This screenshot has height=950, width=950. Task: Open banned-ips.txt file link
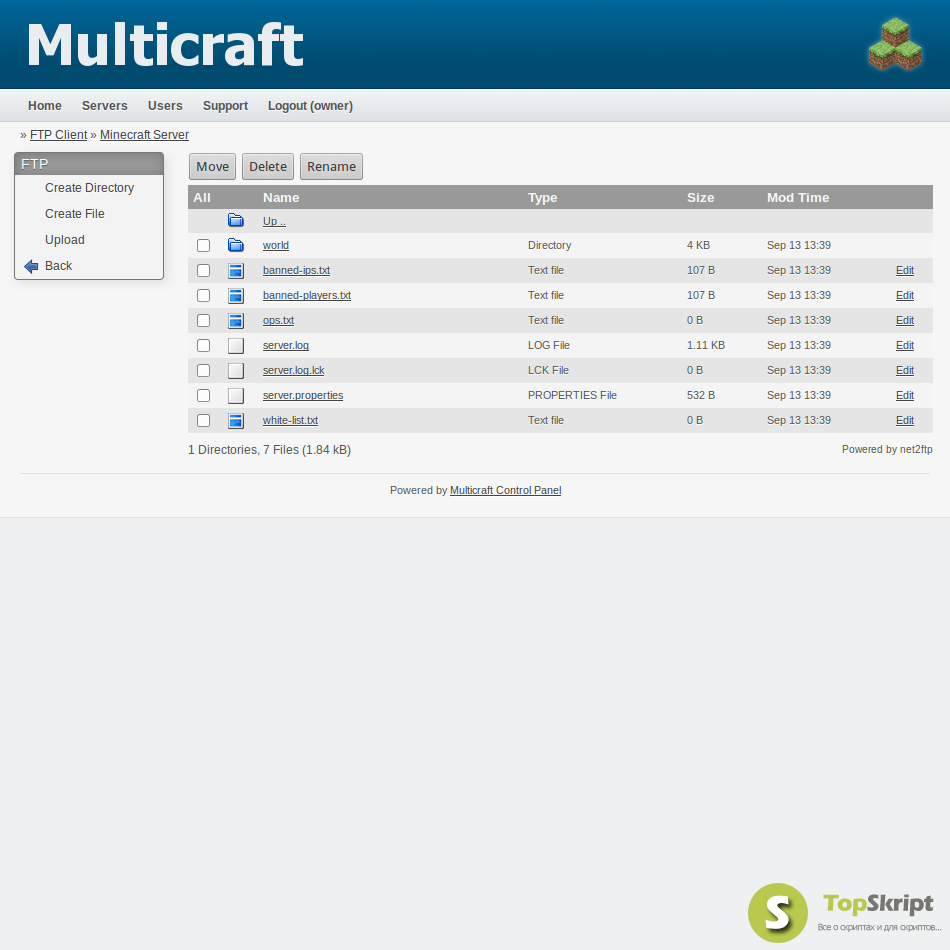296,270
